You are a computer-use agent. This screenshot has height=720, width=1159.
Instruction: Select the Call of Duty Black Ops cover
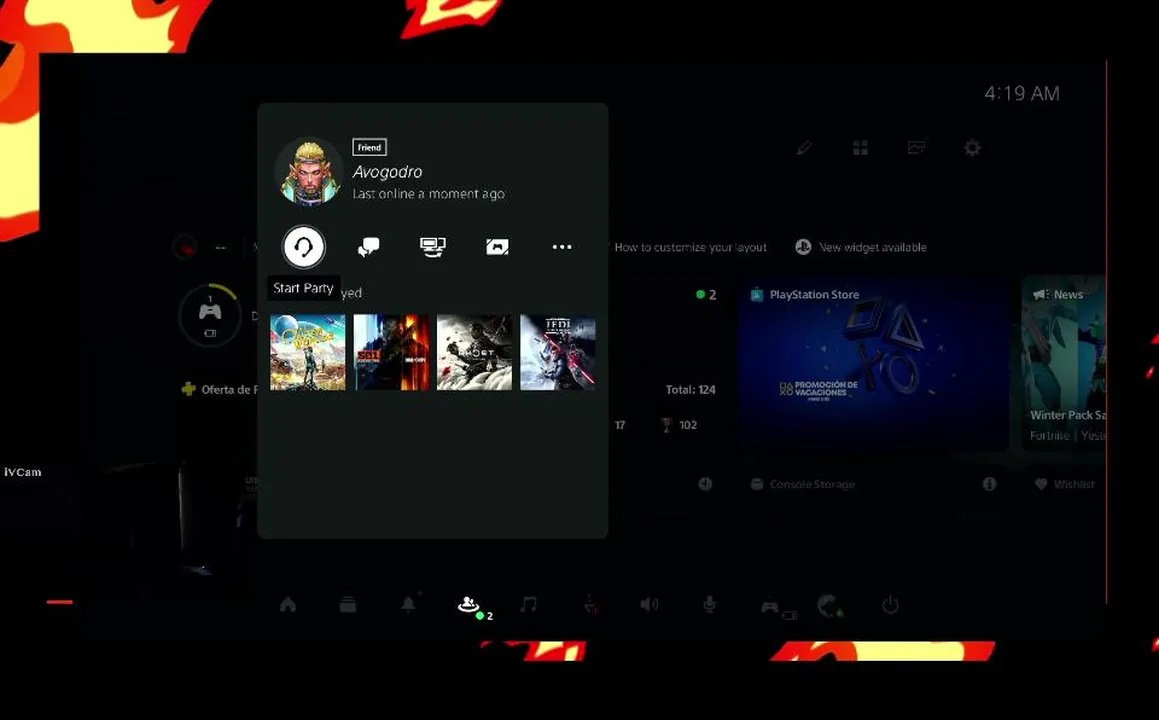click(x=391, y=352)
